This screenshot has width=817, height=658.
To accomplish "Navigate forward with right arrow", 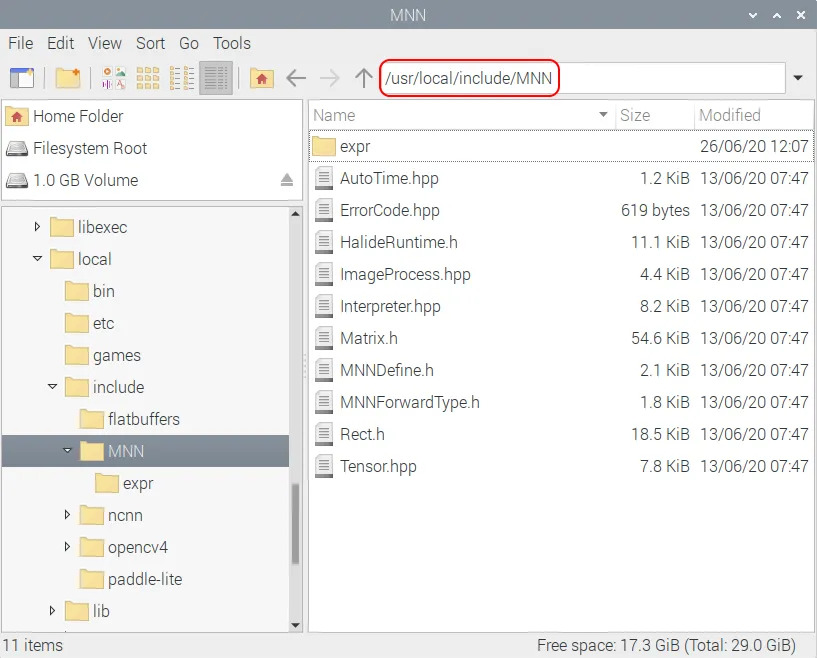I will pyautogui.click(x=329, y=78).
